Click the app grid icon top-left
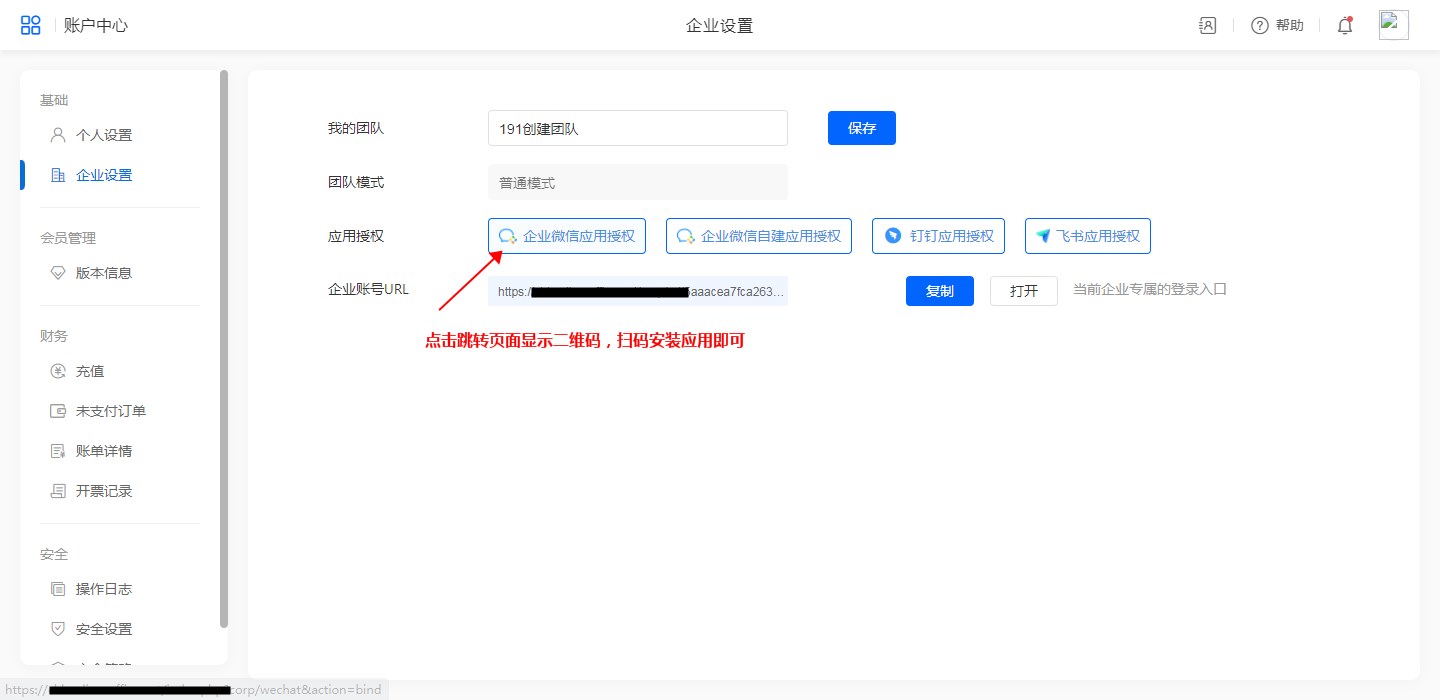The width and height of the screenshot is (1440, 700). [31, 25]
